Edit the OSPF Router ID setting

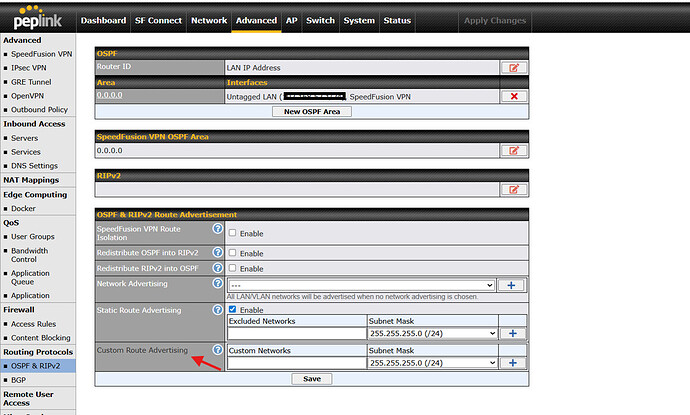tap(514, 68)
